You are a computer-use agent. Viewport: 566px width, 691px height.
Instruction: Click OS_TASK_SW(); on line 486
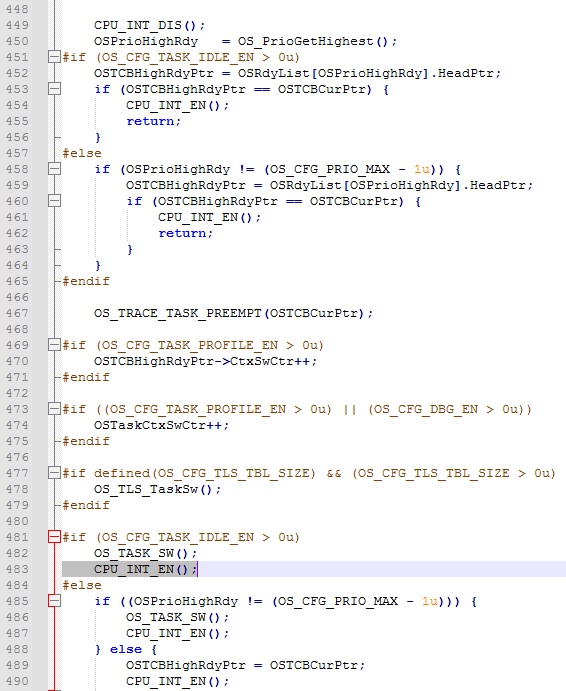(178, 617)
